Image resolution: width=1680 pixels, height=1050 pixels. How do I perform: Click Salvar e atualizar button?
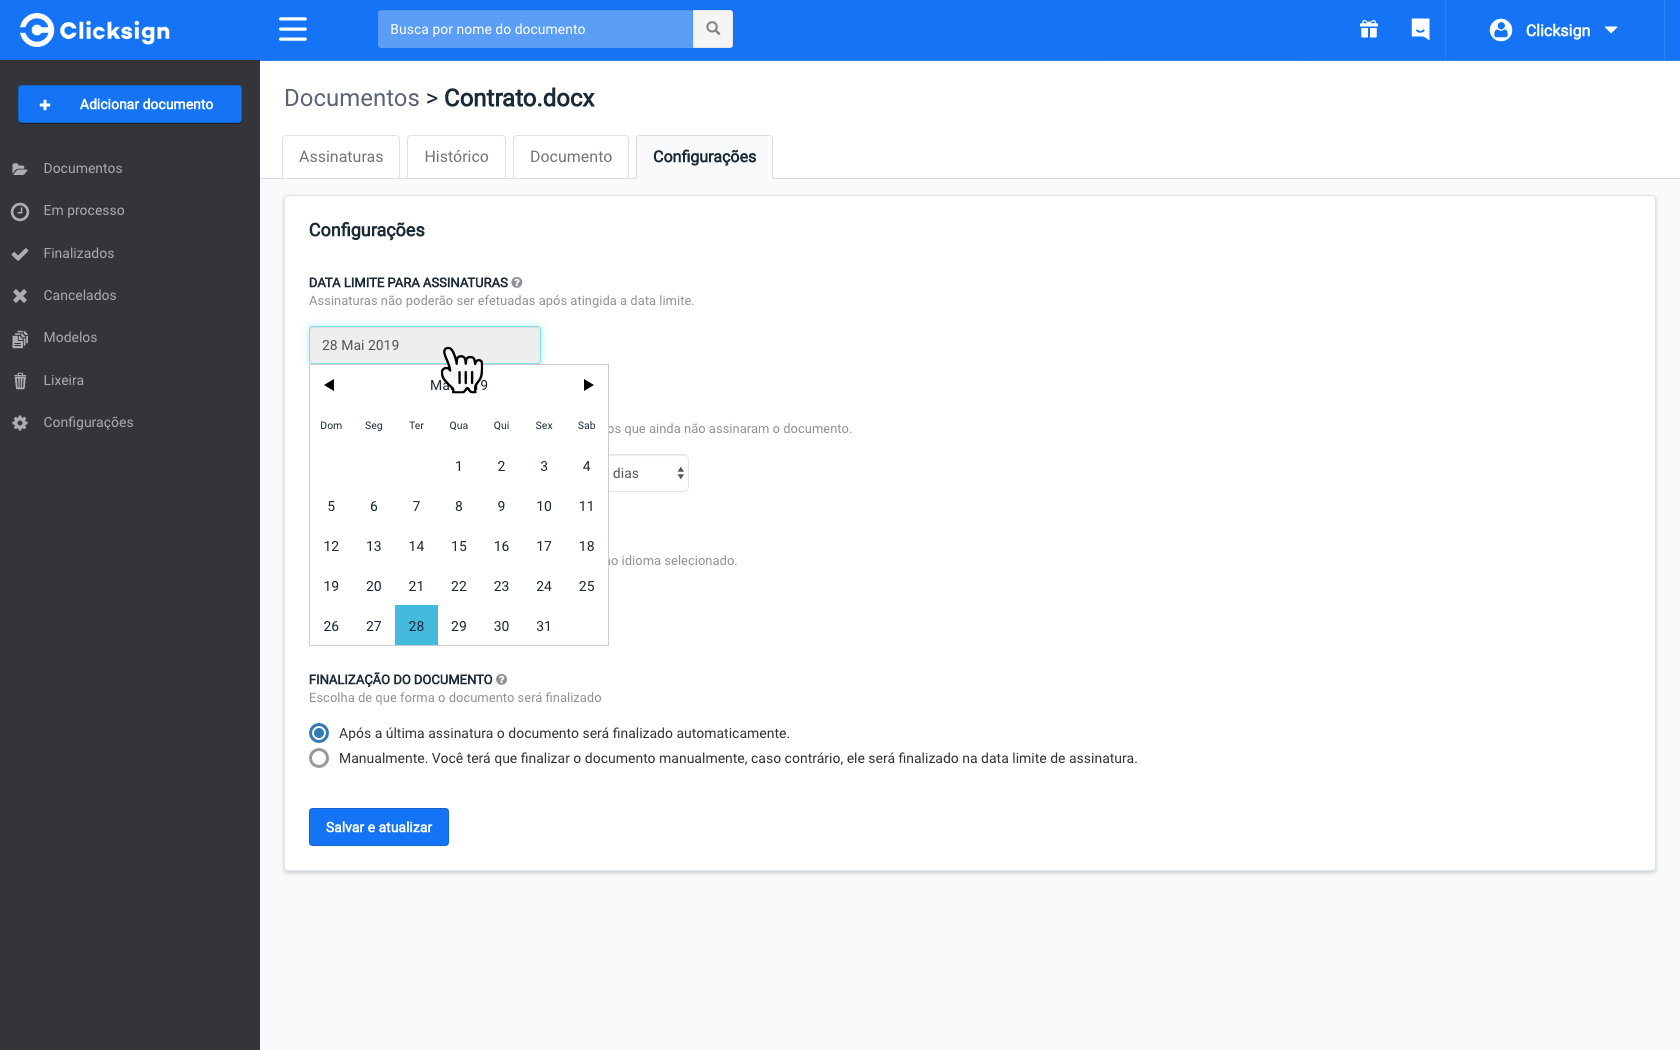[379, 827]
